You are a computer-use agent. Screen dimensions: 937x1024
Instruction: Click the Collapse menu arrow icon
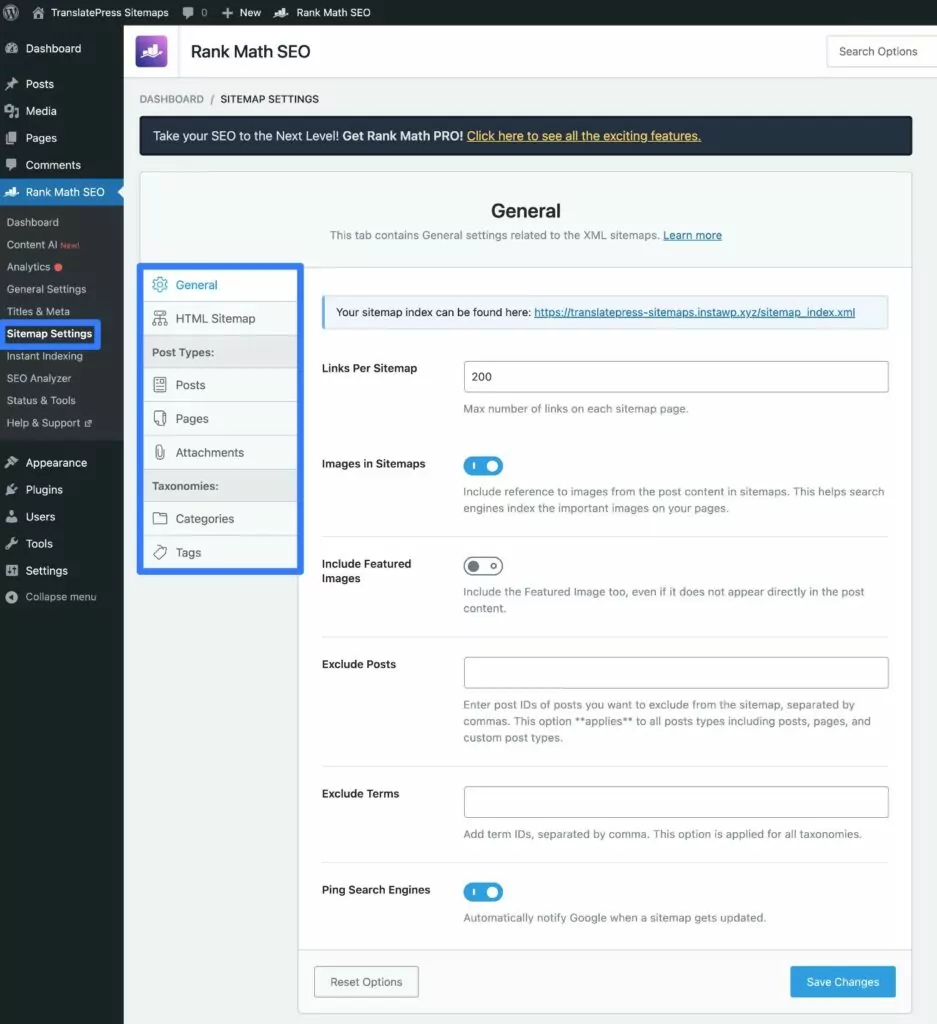coord(12,597)
